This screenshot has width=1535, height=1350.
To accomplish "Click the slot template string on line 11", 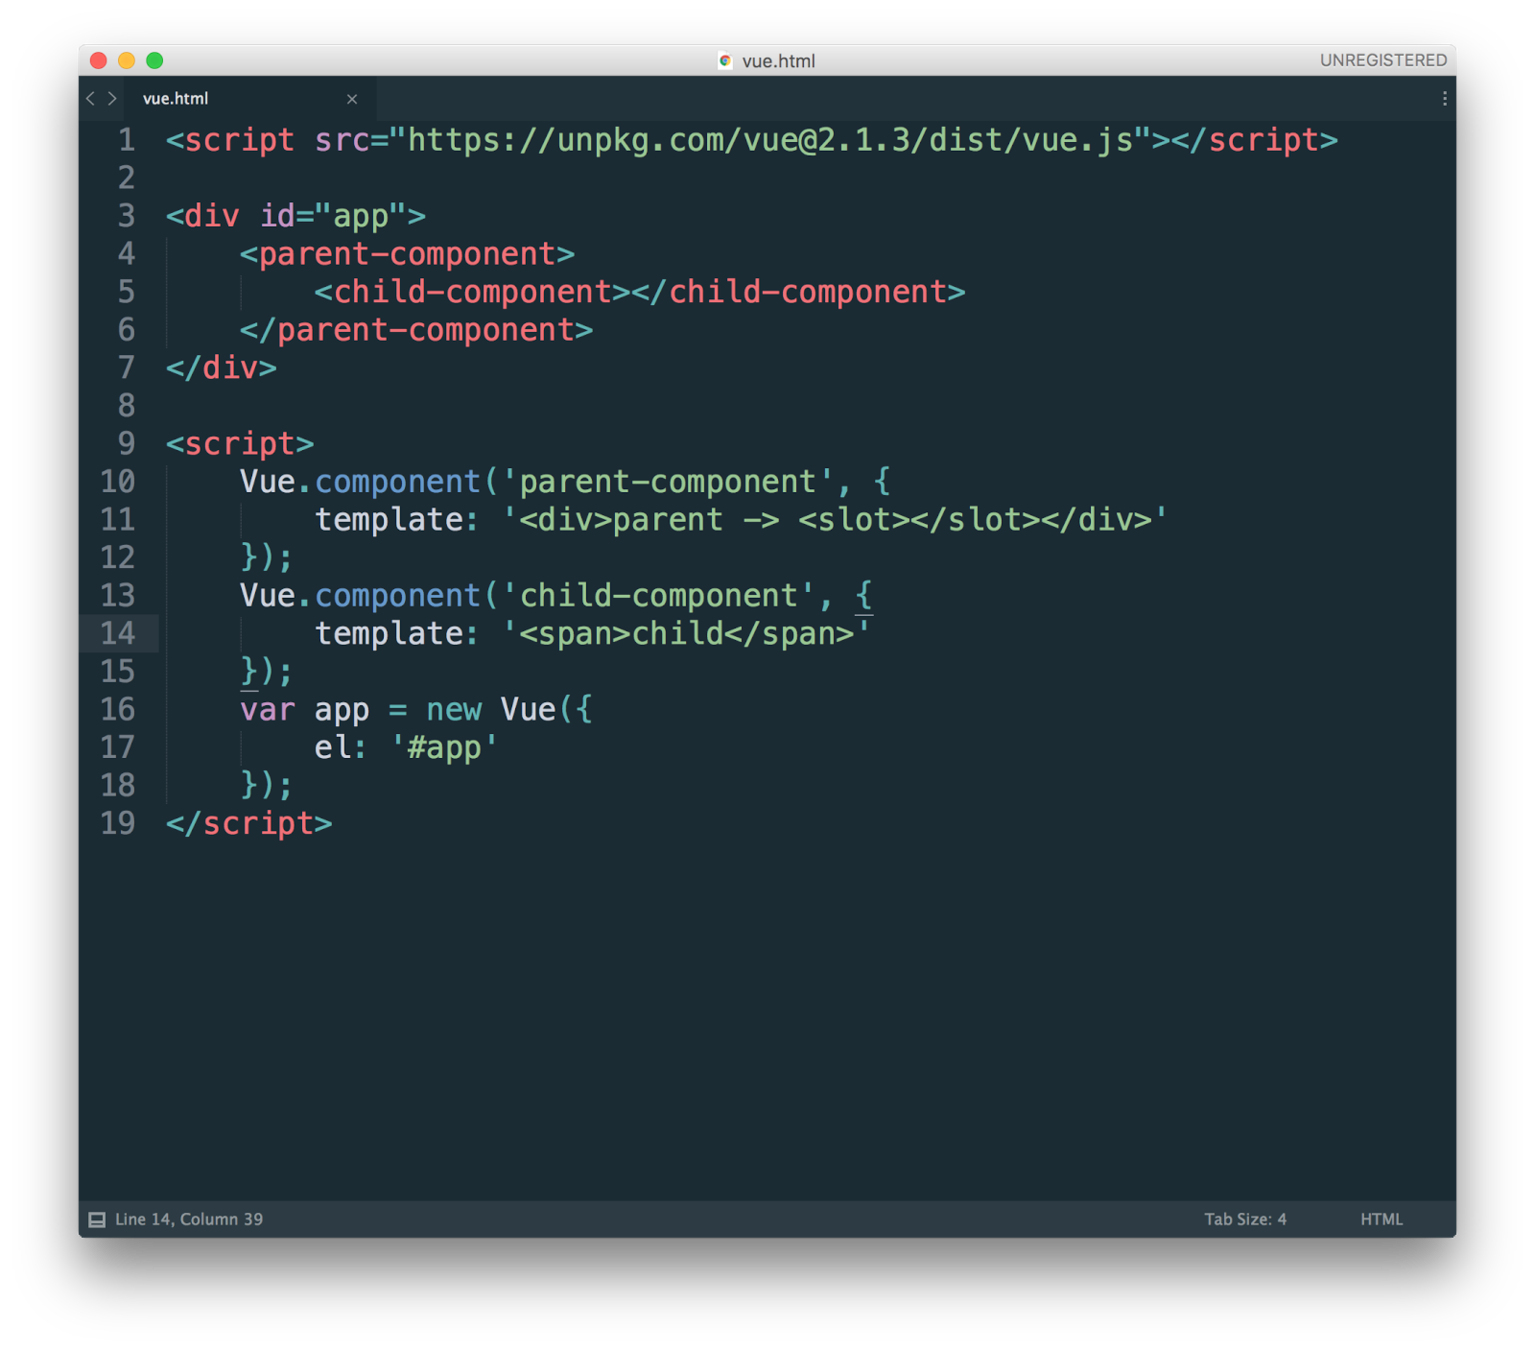I will (x=835, y=520).
